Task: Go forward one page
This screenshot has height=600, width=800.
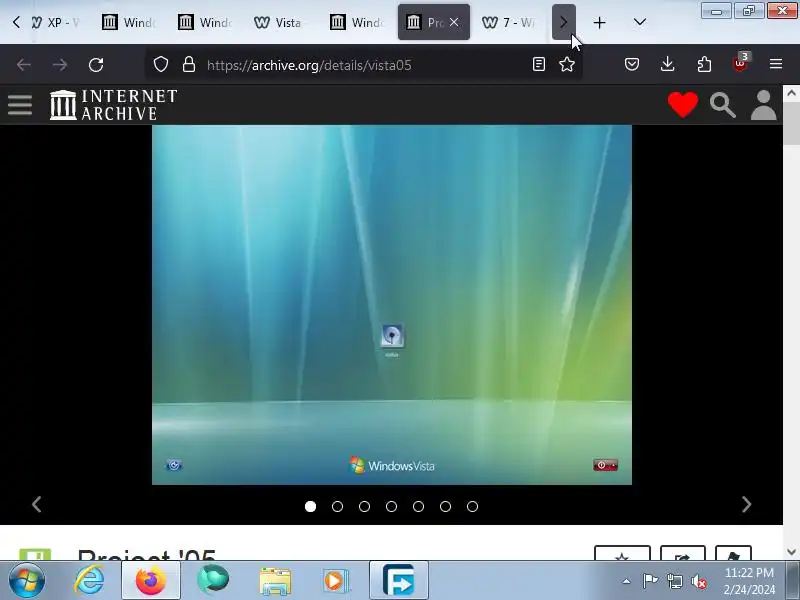Action: click(60, 65)
